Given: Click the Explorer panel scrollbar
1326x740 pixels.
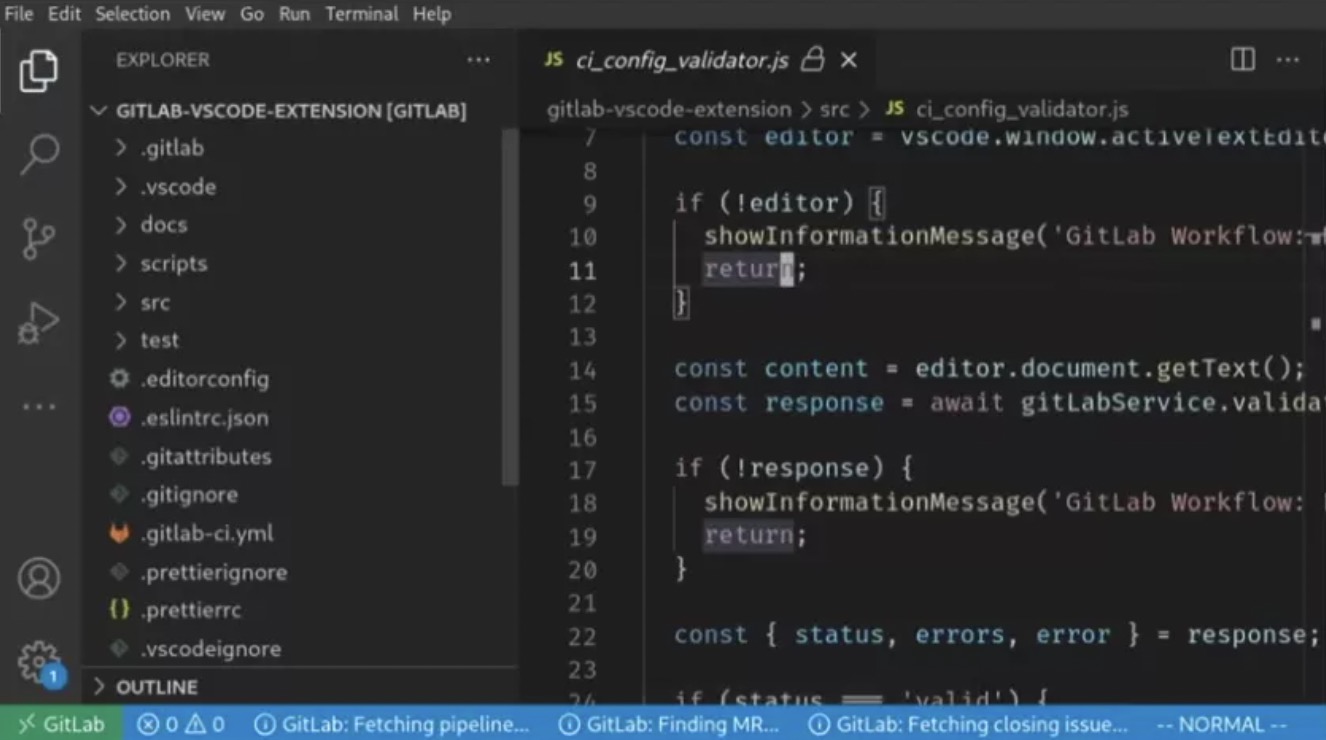Looking at the screenshot, I should pos(510,308).
